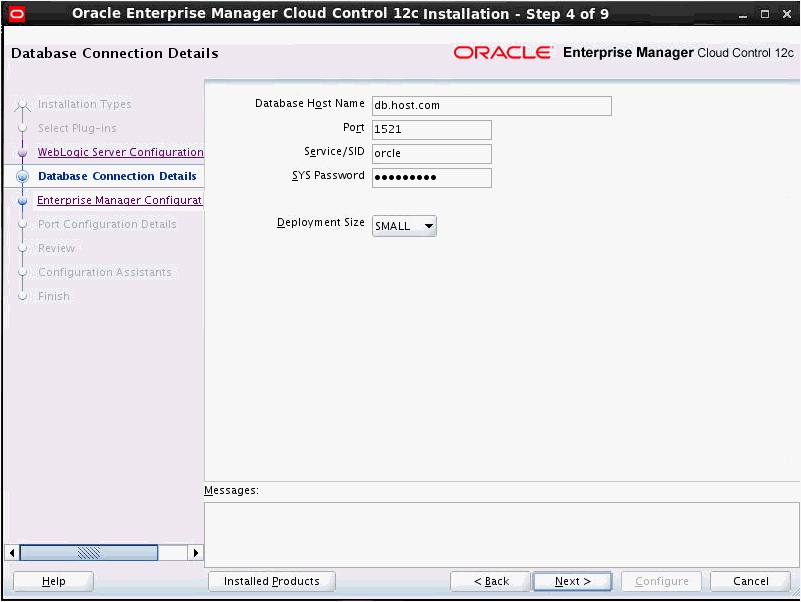Click the Deployment Size label
The image size is (801, 602).
321,223
